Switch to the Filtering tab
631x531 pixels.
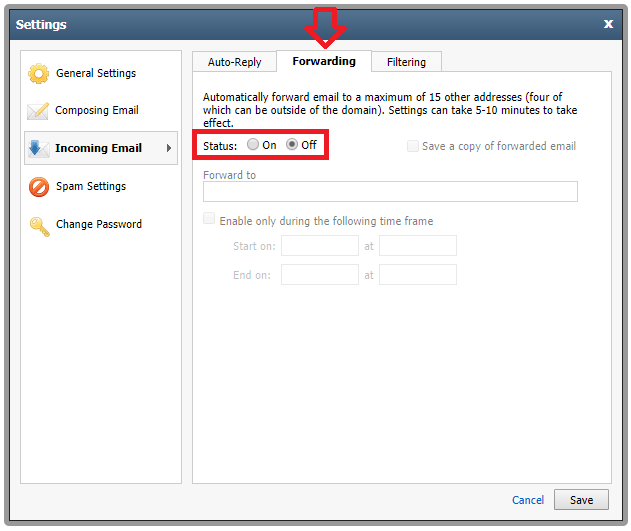406,62
